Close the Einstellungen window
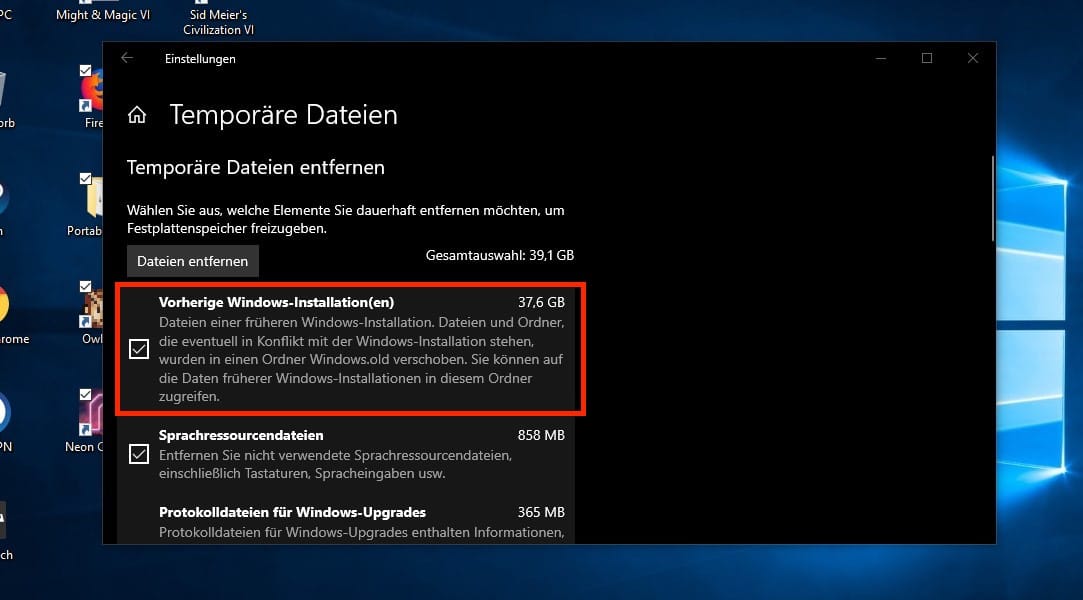This screenshot has height=600, width=1083. 972,58
